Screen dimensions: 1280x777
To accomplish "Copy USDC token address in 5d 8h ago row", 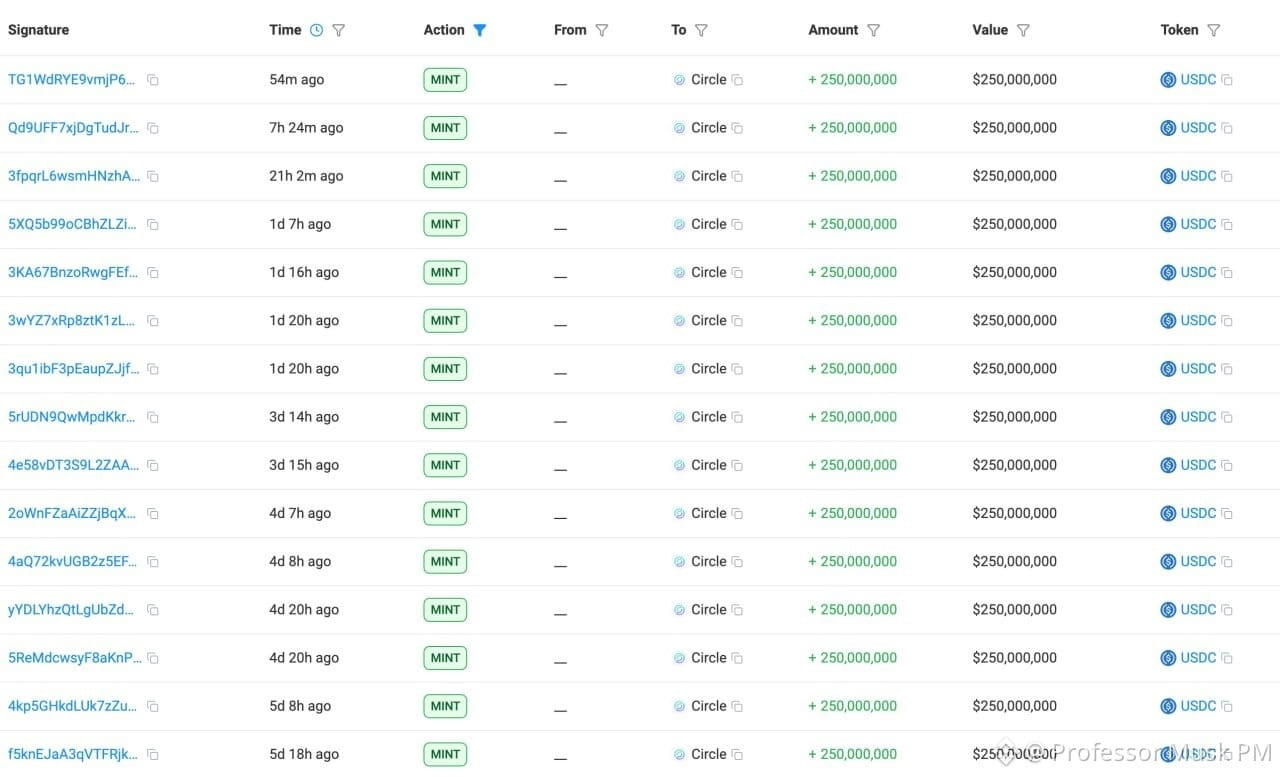I will (1227, 706).
